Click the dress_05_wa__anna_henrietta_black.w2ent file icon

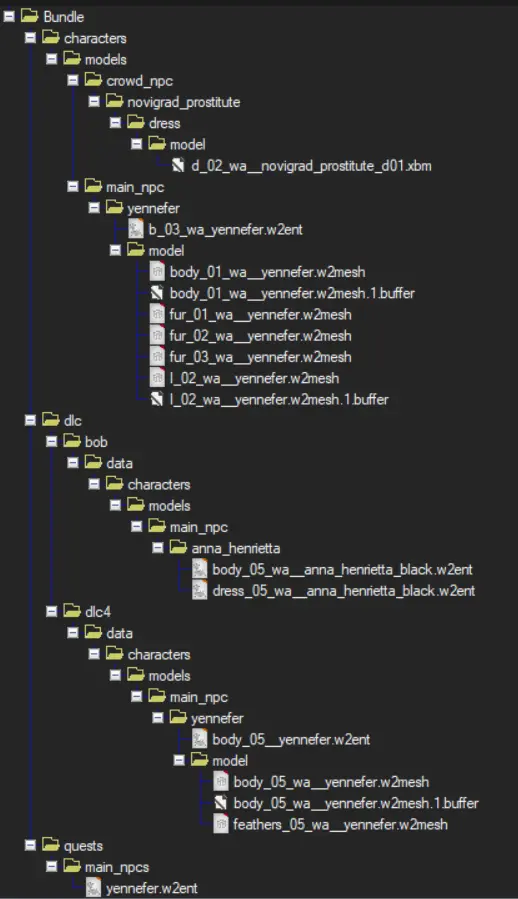[x=199, y=591]
